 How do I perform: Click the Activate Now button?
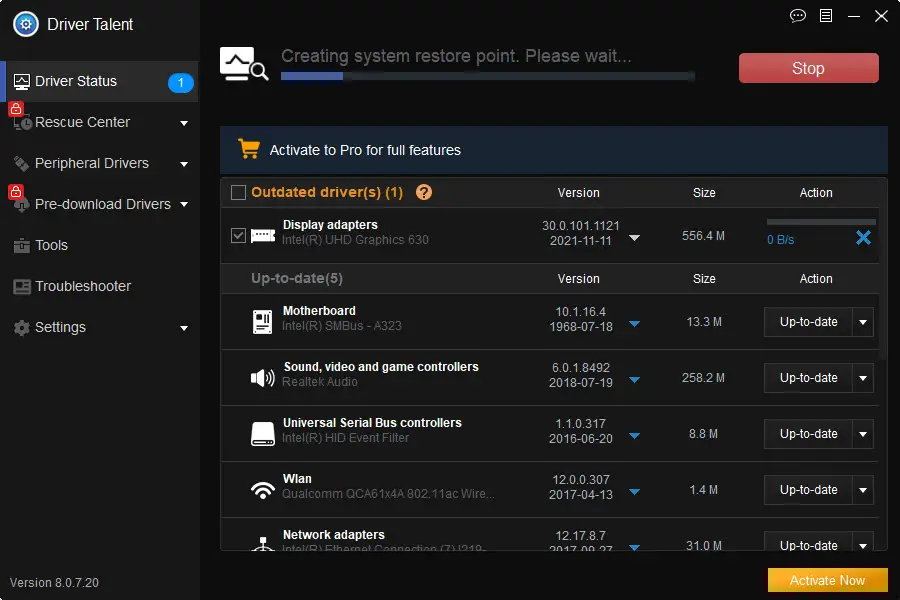pyautogui.click(x=827, y=580)
